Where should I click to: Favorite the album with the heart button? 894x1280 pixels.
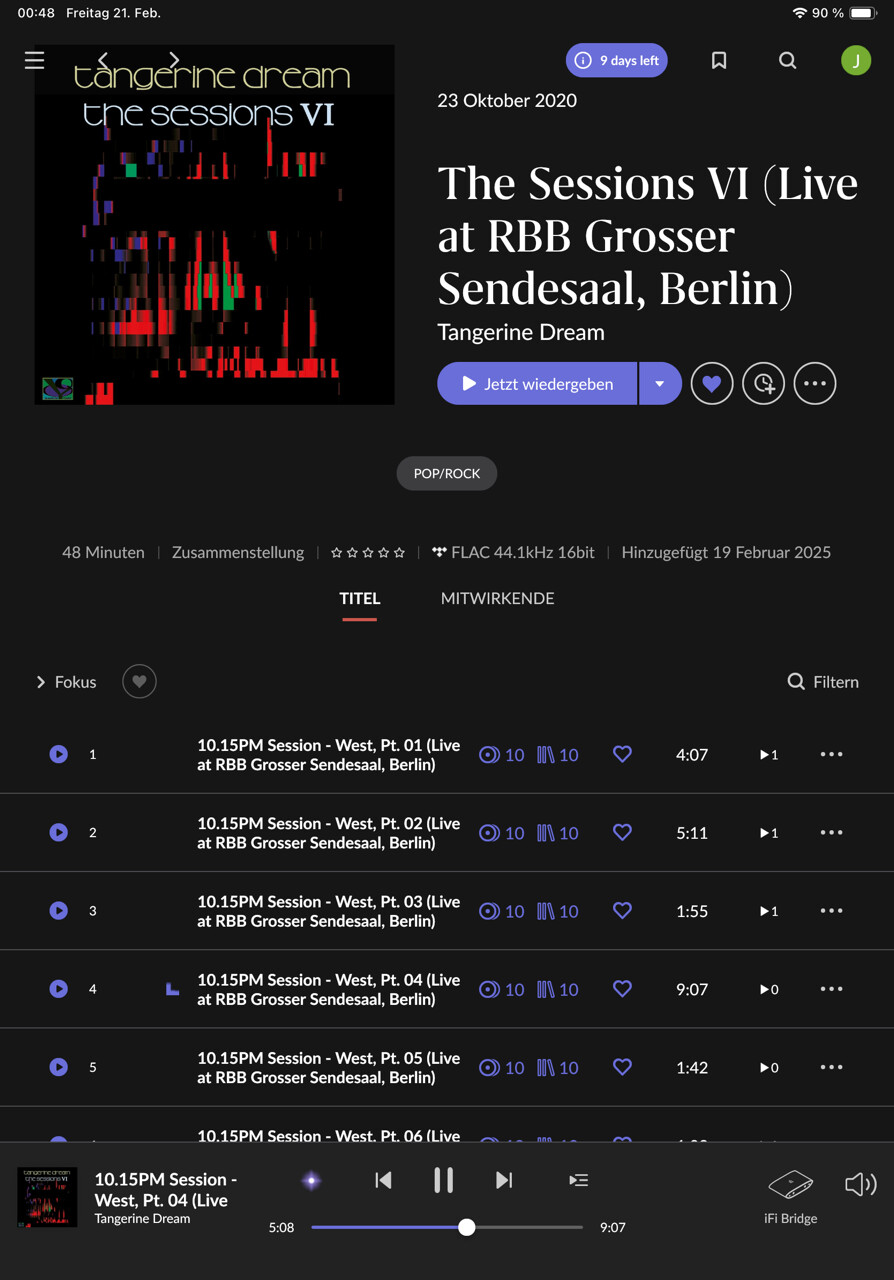[712, 383]
